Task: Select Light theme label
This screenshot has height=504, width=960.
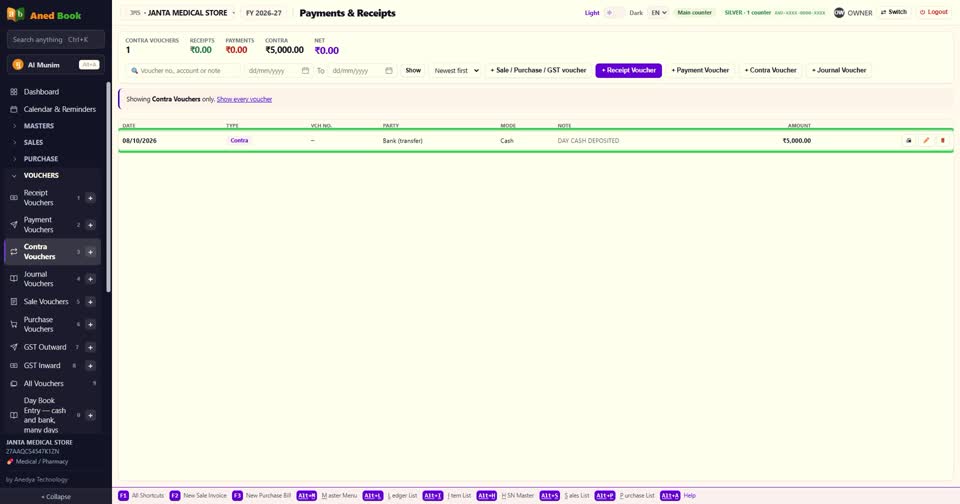Action: [592, 13]
